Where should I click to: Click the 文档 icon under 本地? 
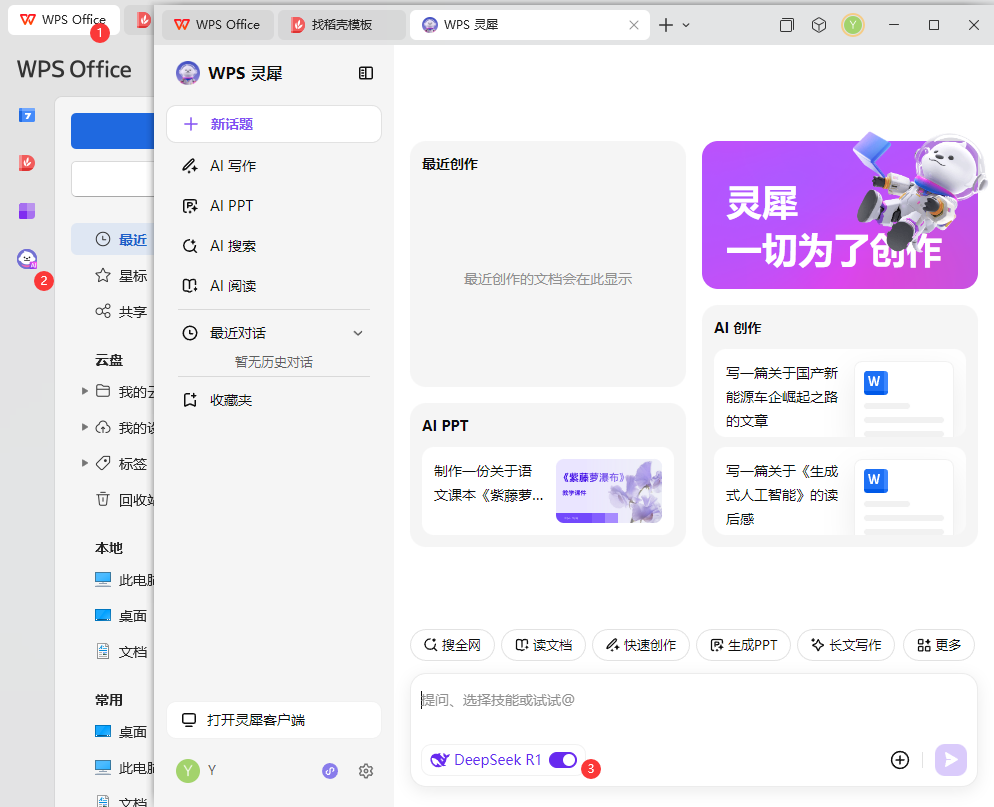[103, 651]
